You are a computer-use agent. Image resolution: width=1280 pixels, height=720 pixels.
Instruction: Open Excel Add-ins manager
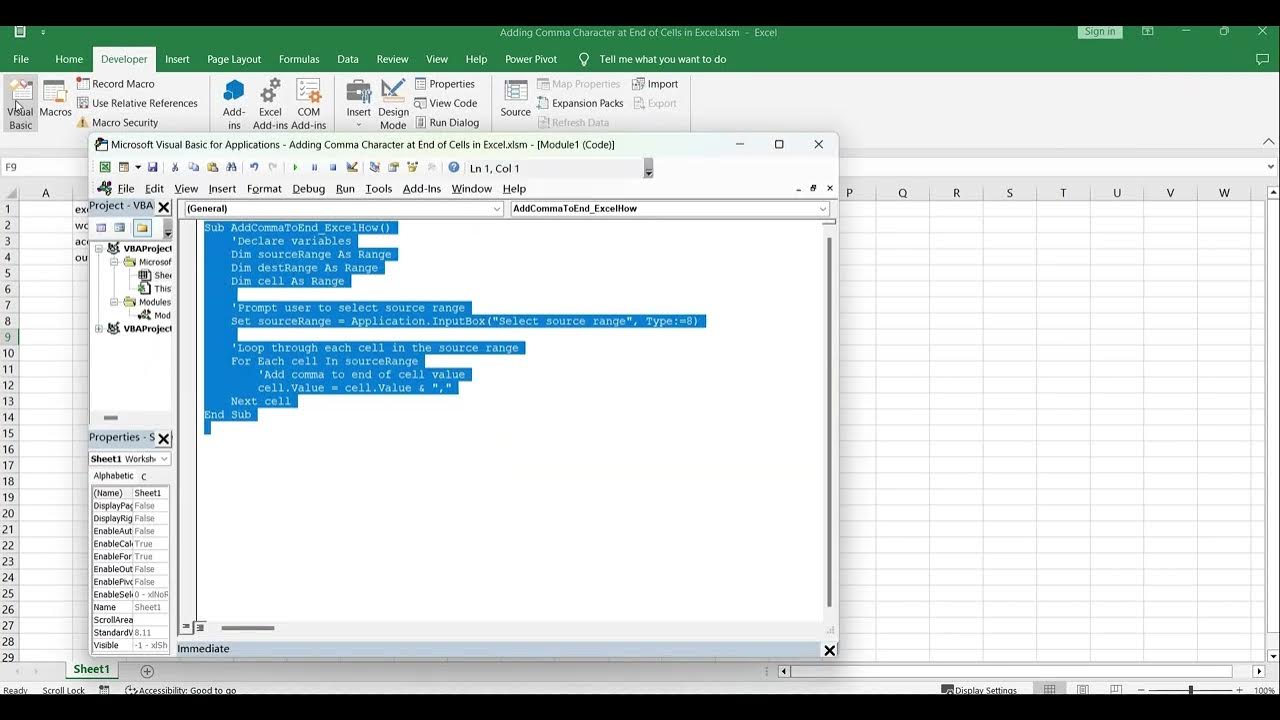(270, 104)
